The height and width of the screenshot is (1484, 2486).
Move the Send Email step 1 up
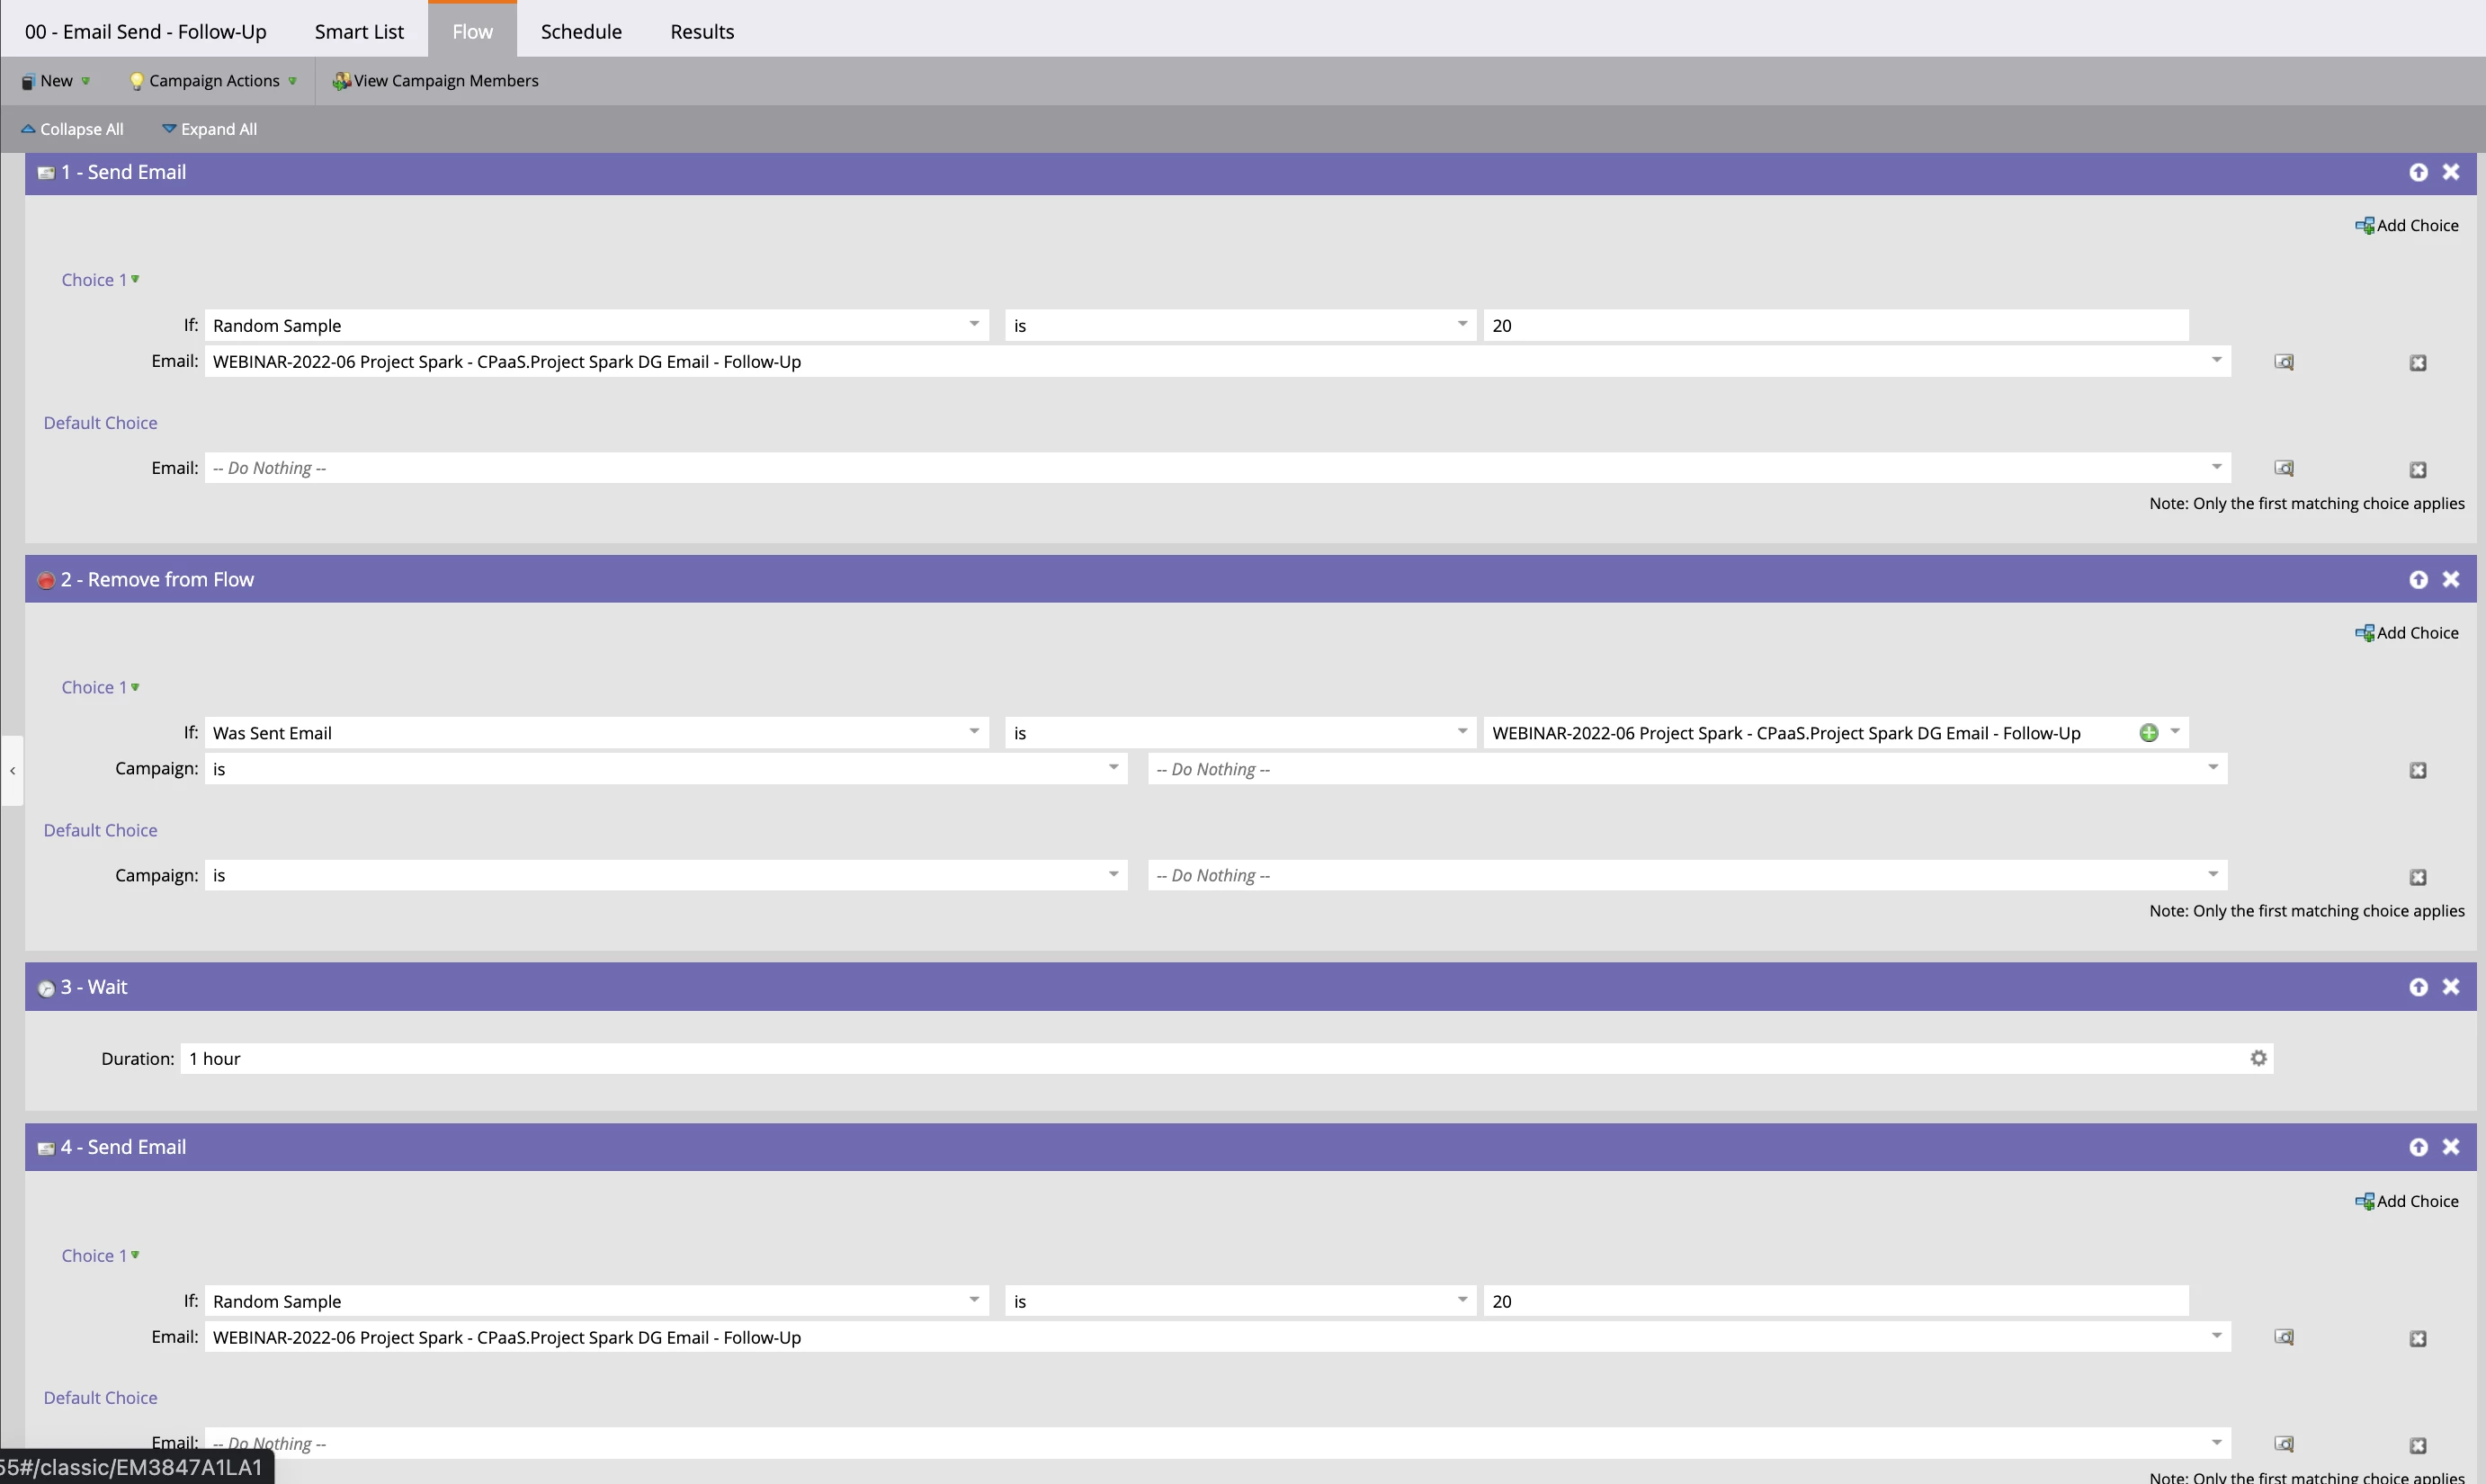coord(2418,172)
